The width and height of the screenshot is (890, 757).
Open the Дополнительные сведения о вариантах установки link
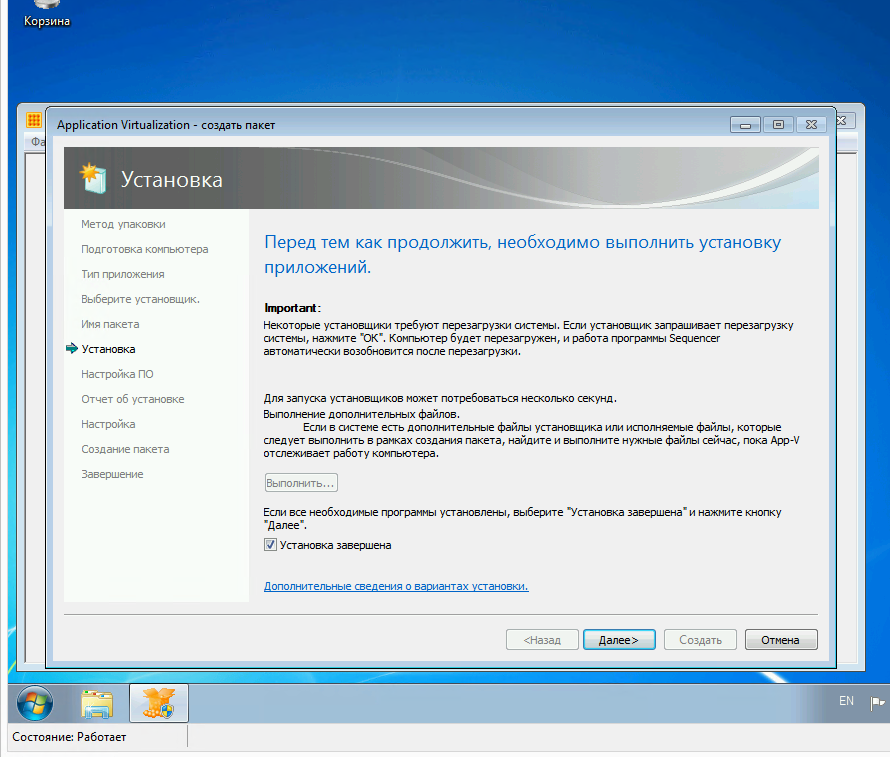pyautogui.click(x=396, y=586)
